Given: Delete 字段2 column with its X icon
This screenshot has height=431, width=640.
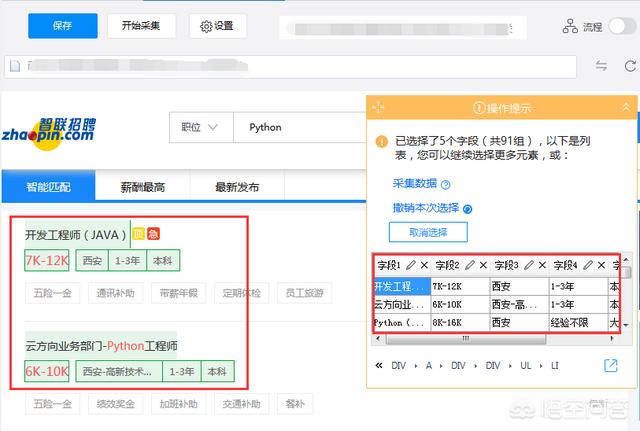Looking at the screenshot, I should pyautogui.click(x=483, y=265).
